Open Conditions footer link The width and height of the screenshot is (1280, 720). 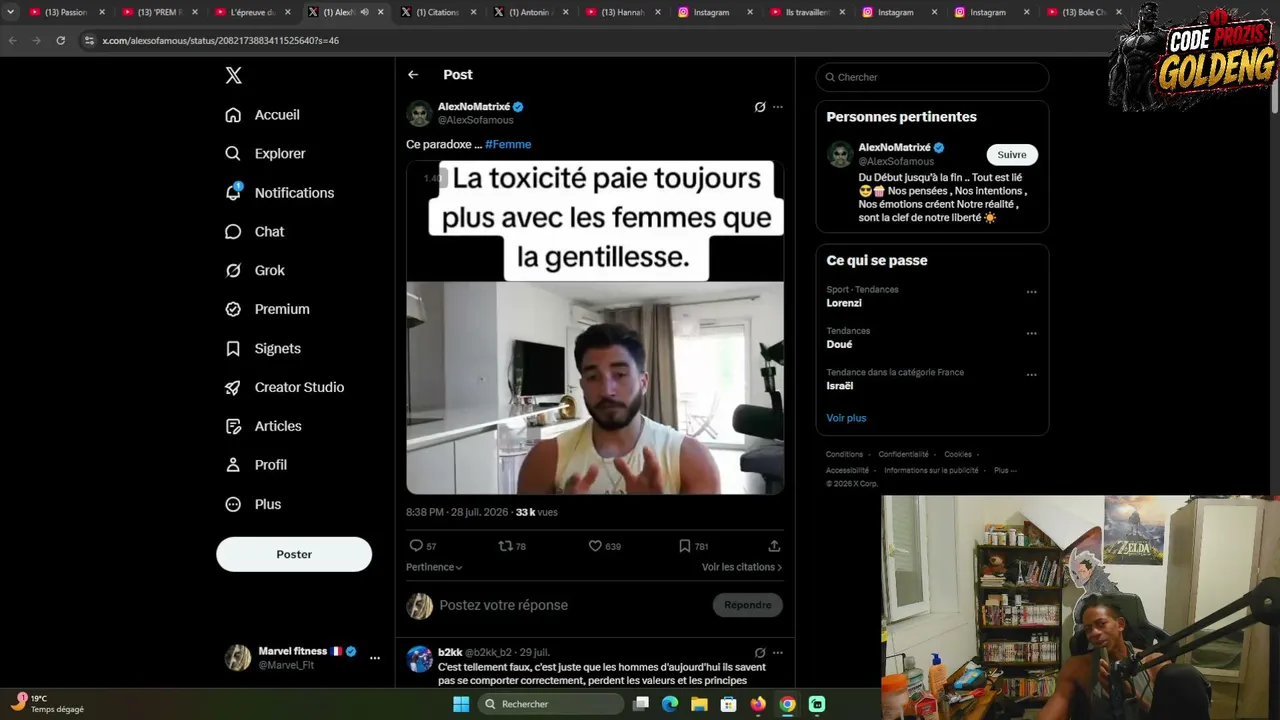click(x=844, y=454)
